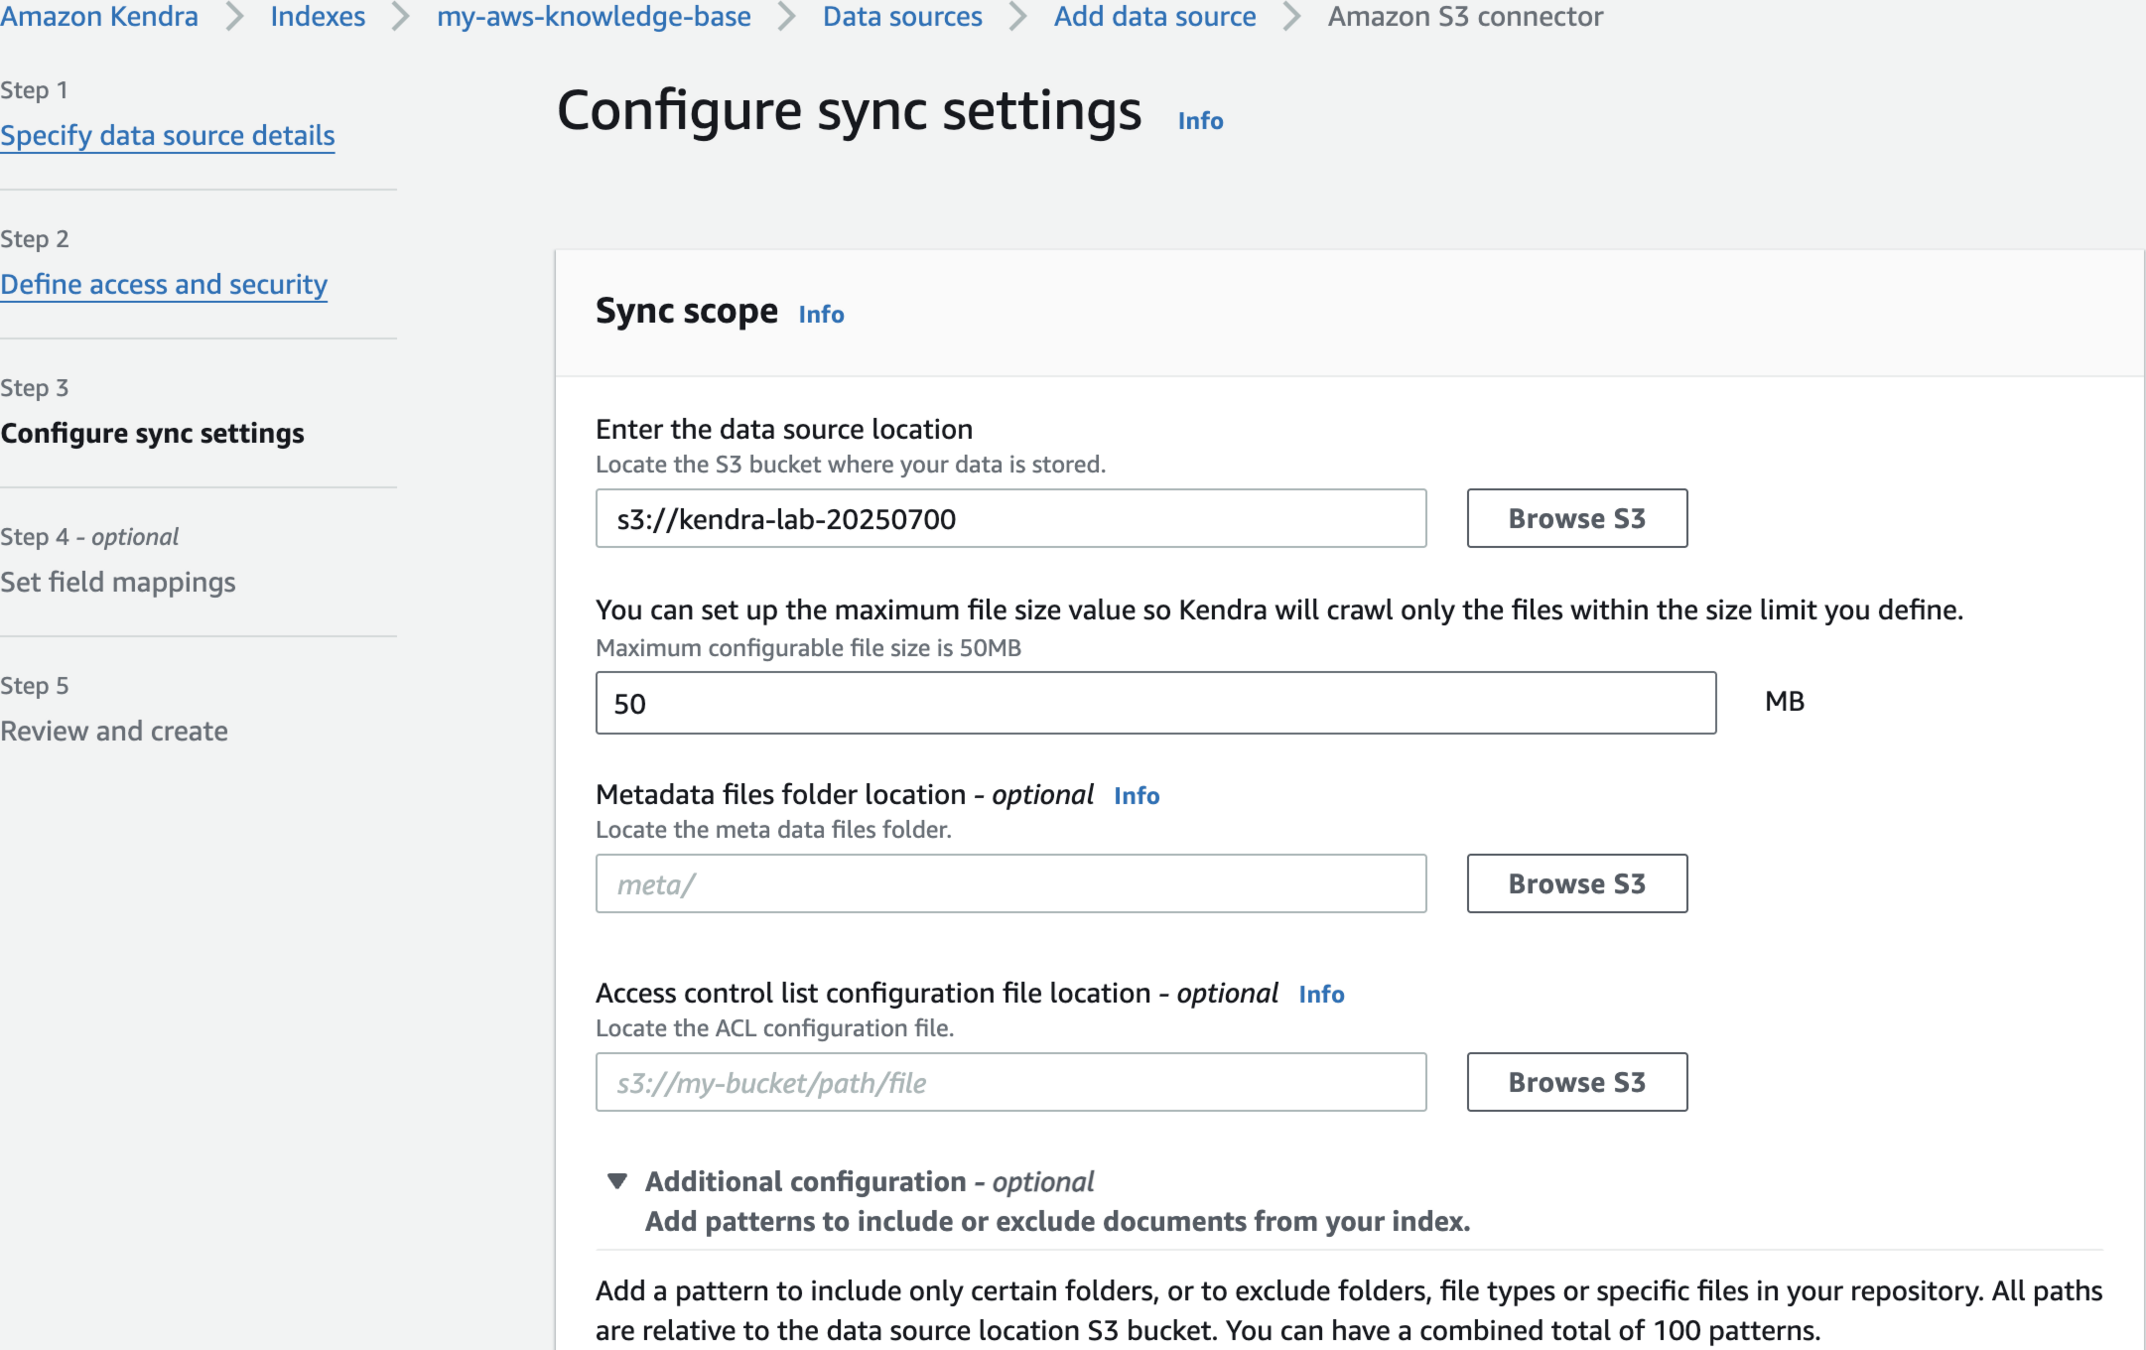Open Data sources breadcrumb link
The height and width of the screenshot is (1350, 2146).
pyautogui.click(x=902, y=16)
